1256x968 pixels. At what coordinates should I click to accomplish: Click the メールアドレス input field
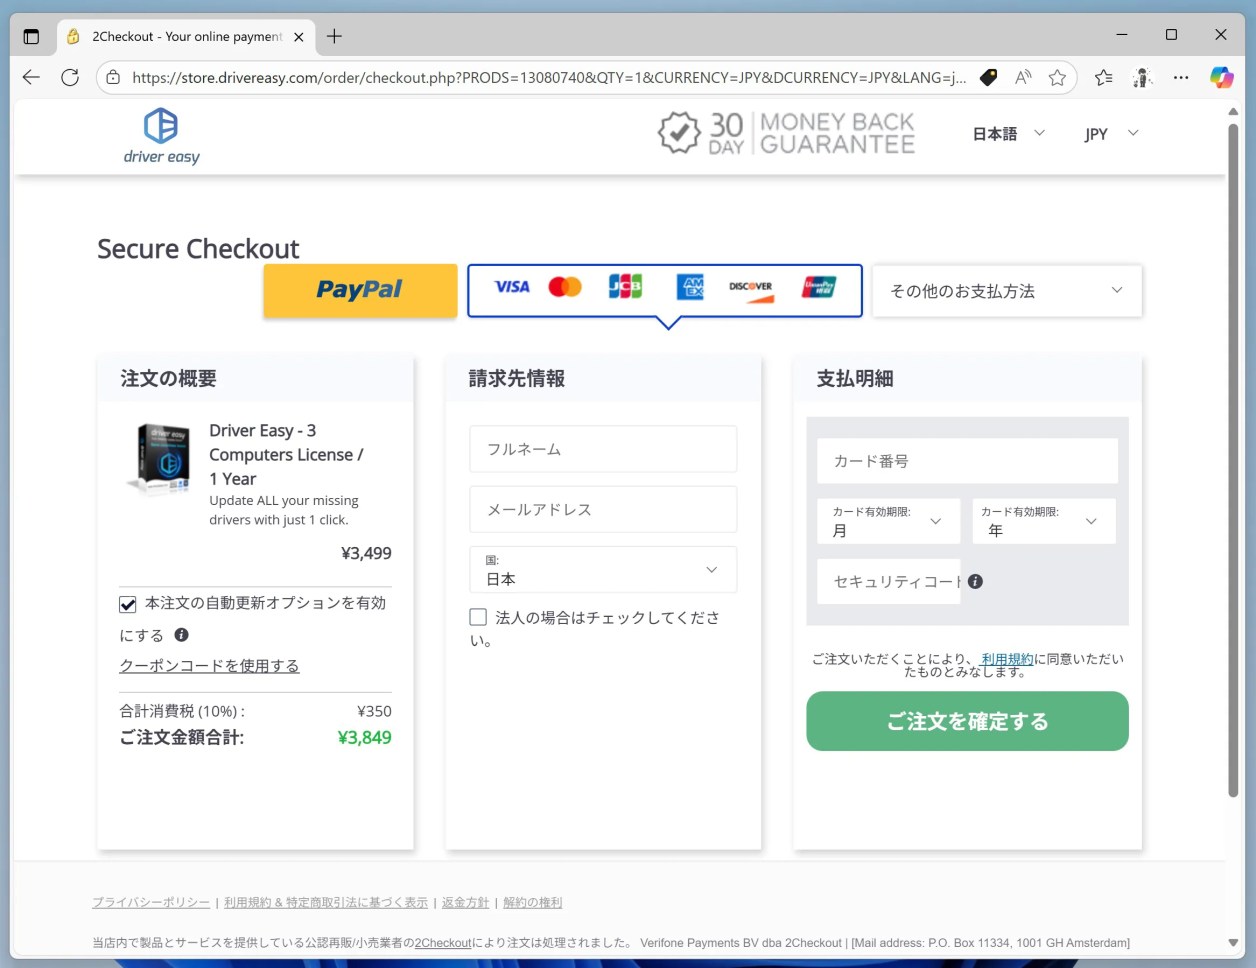[x=603, y=509]
